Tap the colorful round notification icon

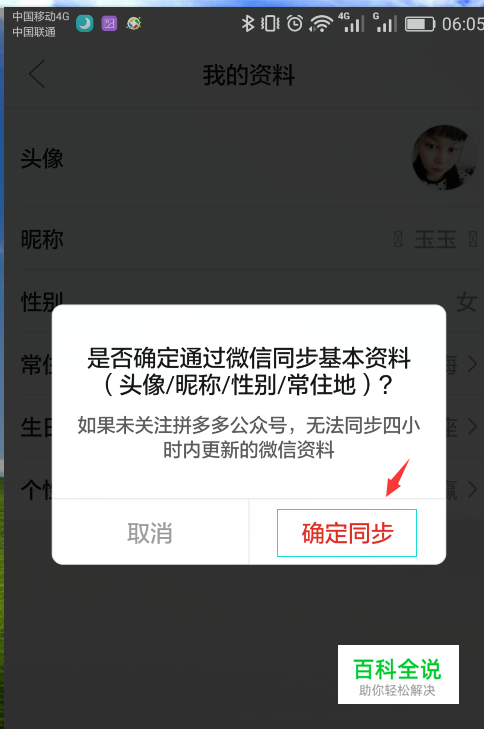[x=134, y=23]
